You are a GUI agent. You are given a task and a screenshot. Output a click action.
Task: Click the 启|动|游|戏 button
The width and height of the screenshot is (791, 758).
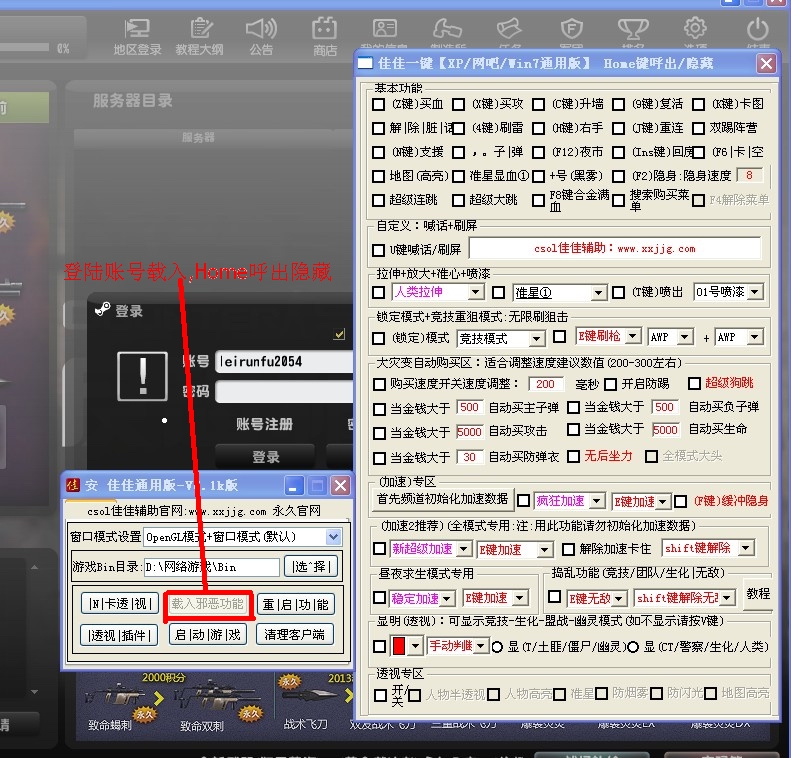pos(207,634)
